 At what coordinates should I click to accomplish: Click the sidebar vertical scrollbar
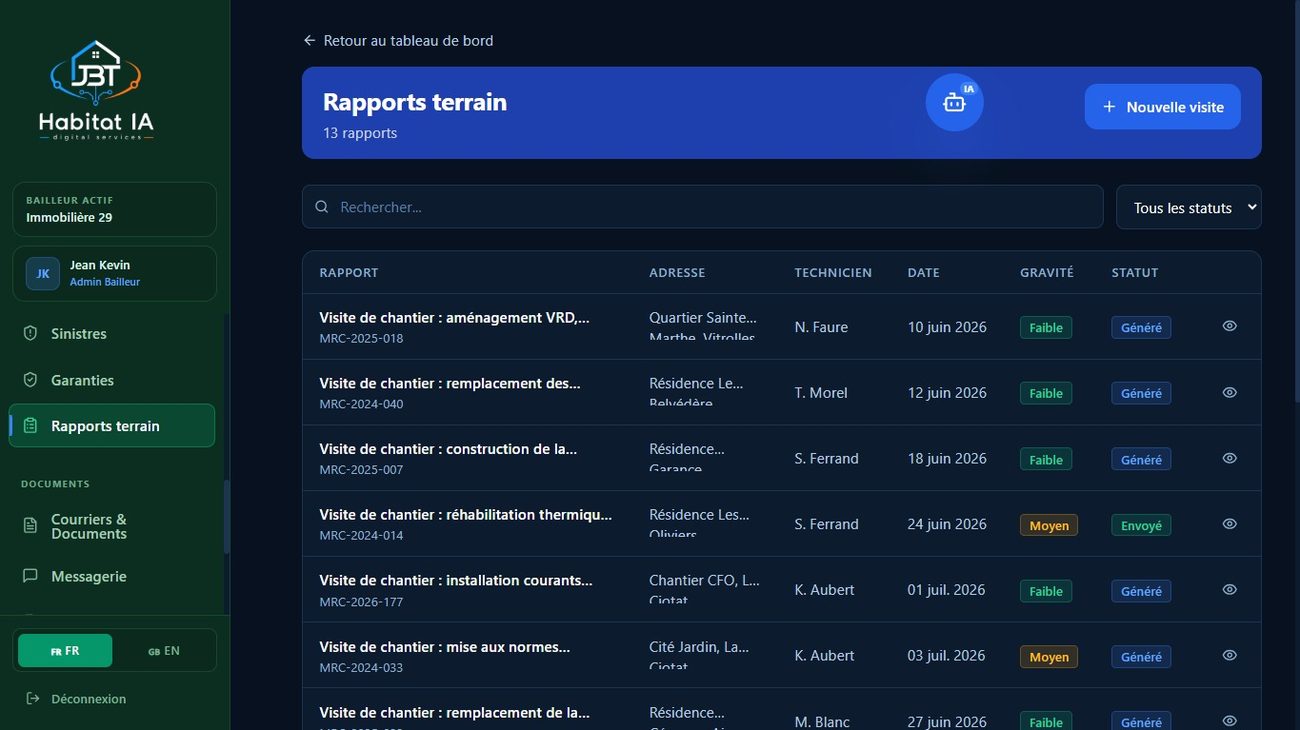226,517
